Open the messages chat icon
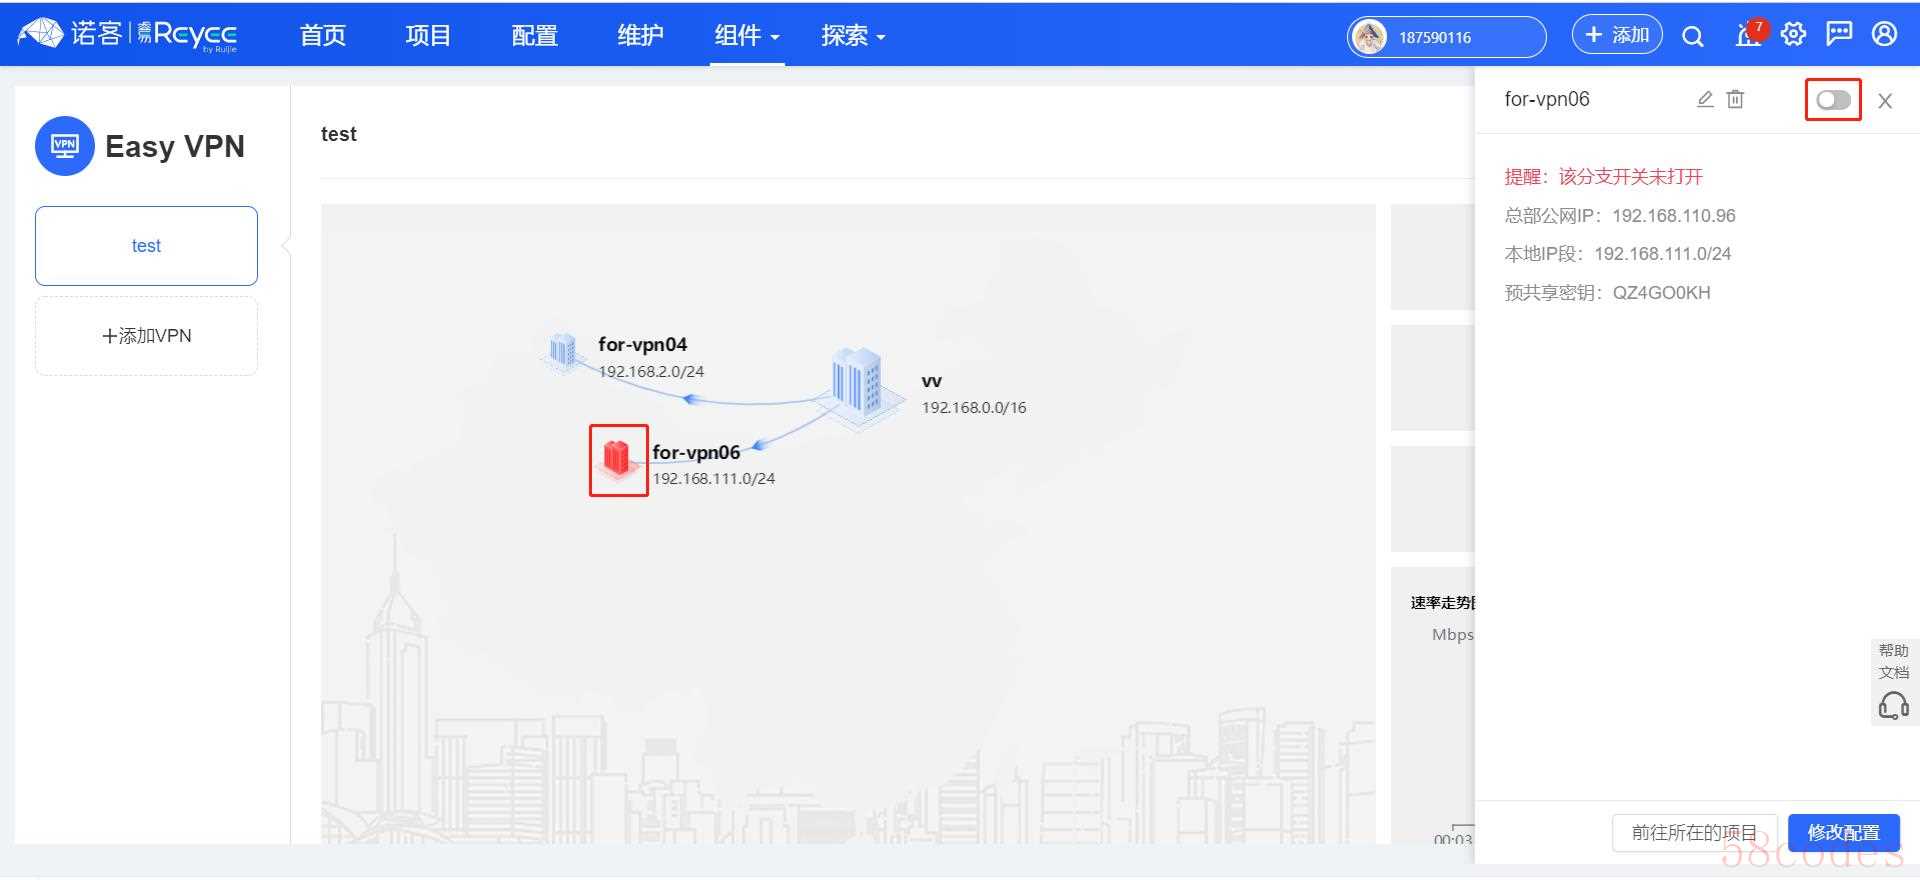Viewport: 1920px width, 880px height. [1838, 35]
